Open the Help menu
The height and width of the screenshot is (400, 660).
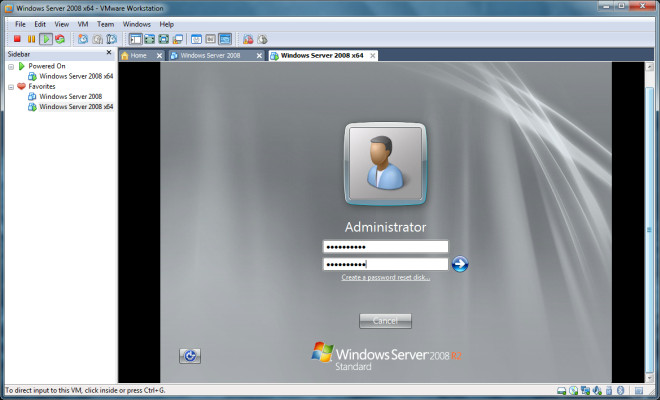167,24
